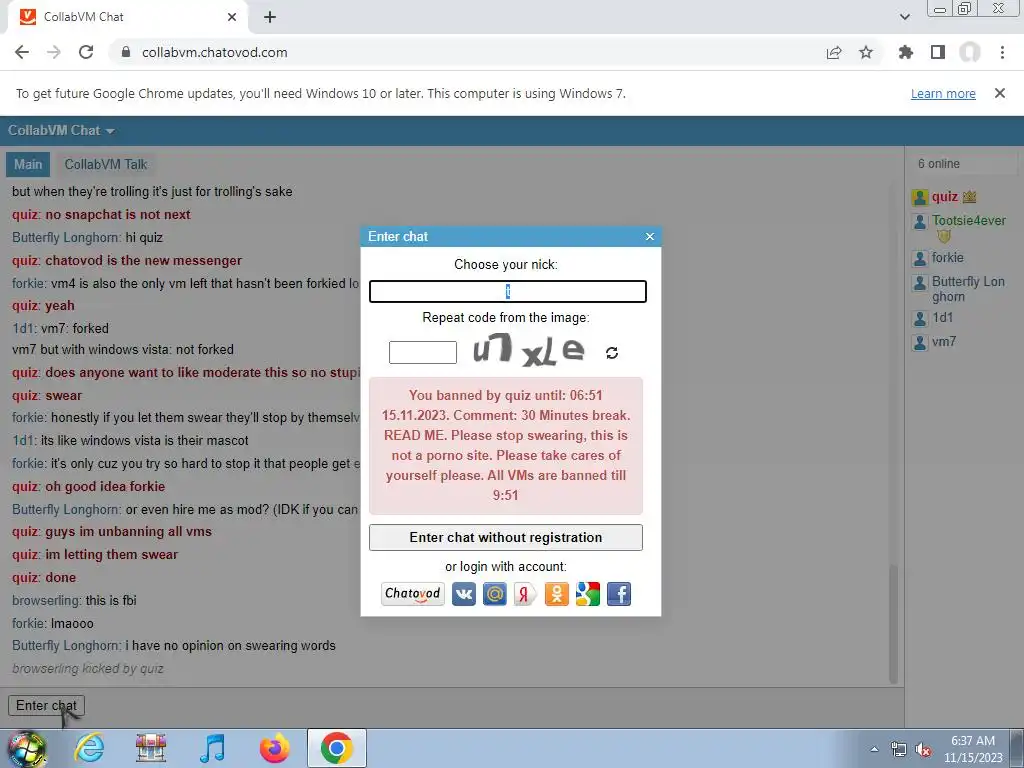Reload the page
Viewport: 1024px width, 768px height.
pos(86,52)
